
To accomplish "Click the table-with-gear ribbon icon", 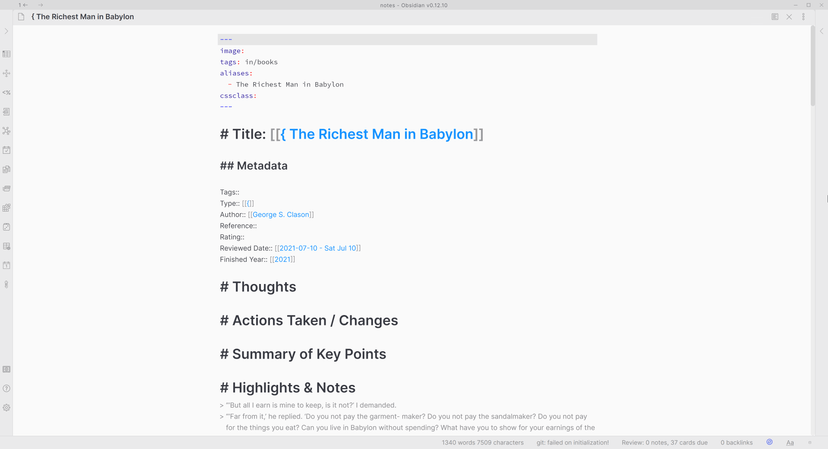I will pos(6,246).
